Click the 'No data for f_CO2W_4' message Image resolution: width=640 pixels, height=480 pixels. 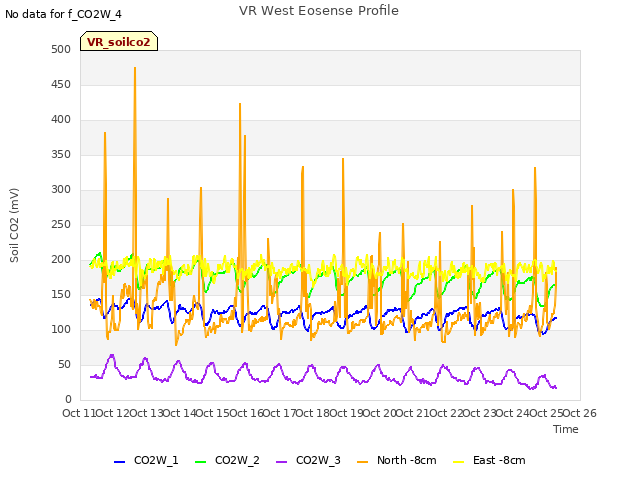pyautogui.click(x=63, y=14)
